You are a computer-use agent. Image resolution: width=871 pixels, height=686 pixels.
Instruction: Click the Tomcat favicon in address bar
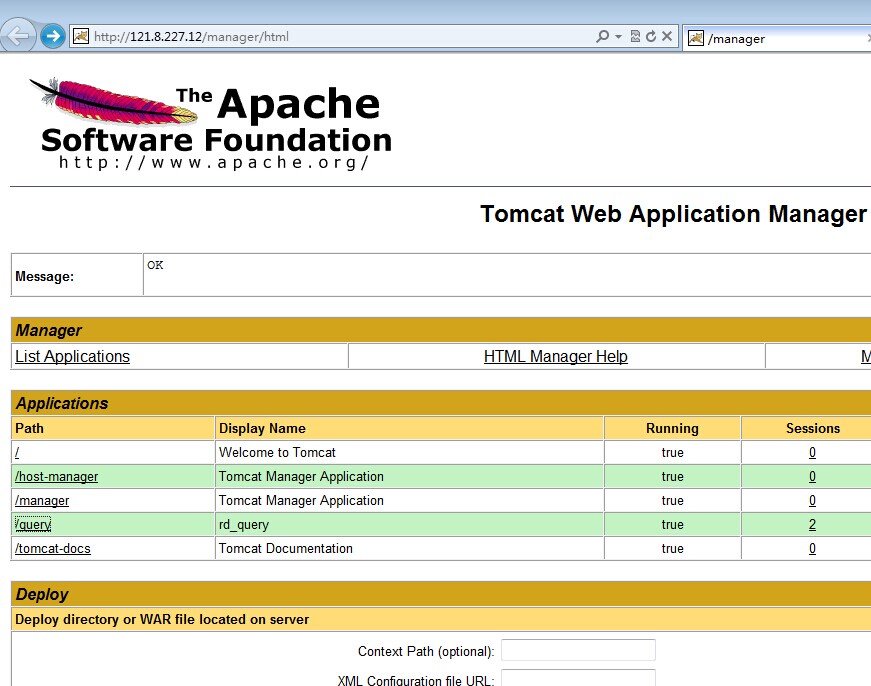tap(81, 37)
